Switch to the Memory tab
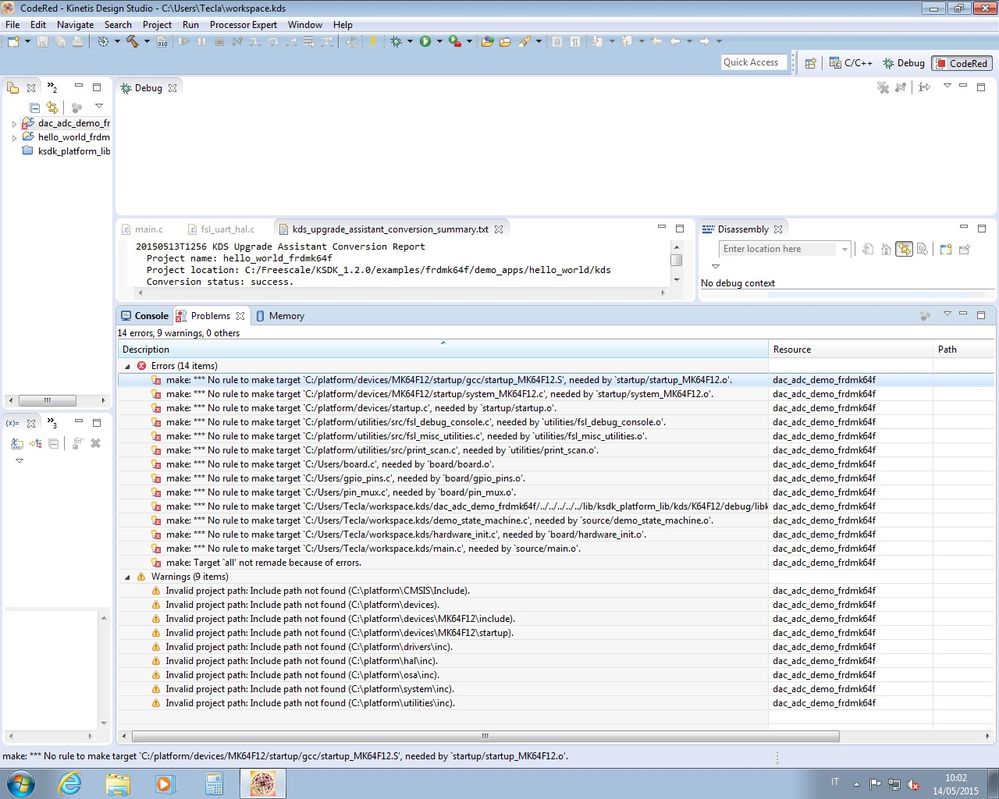The height and width of the screenshot is (799, 999). pos(280,316)
